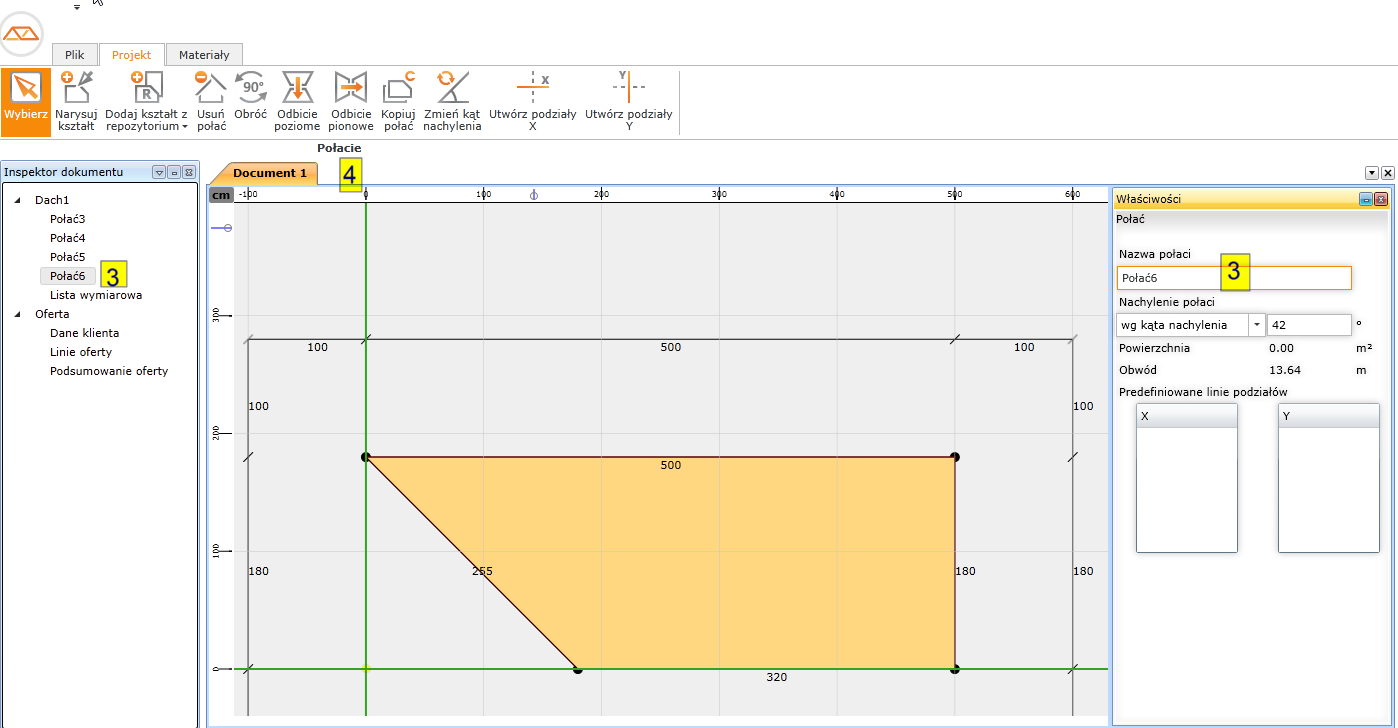This screenshot has height=728, width=1398.
Task: Open the Materiały ribbon tab
Action: pos(204,55)
